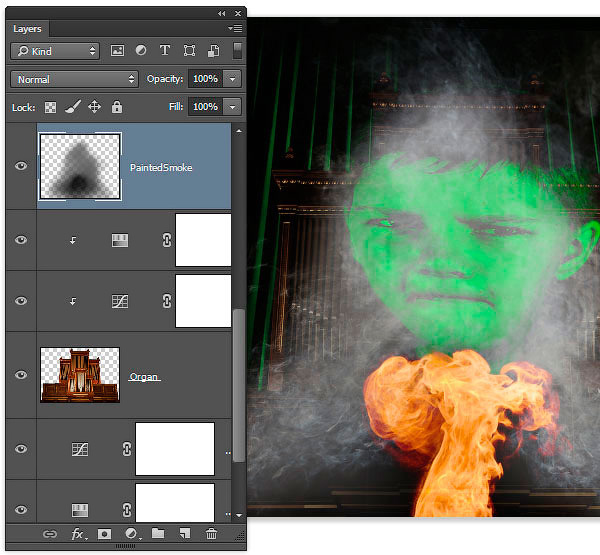Click the Organ layer name
The height and width of the screenshot is (555, 600).
tap(143, 377)
